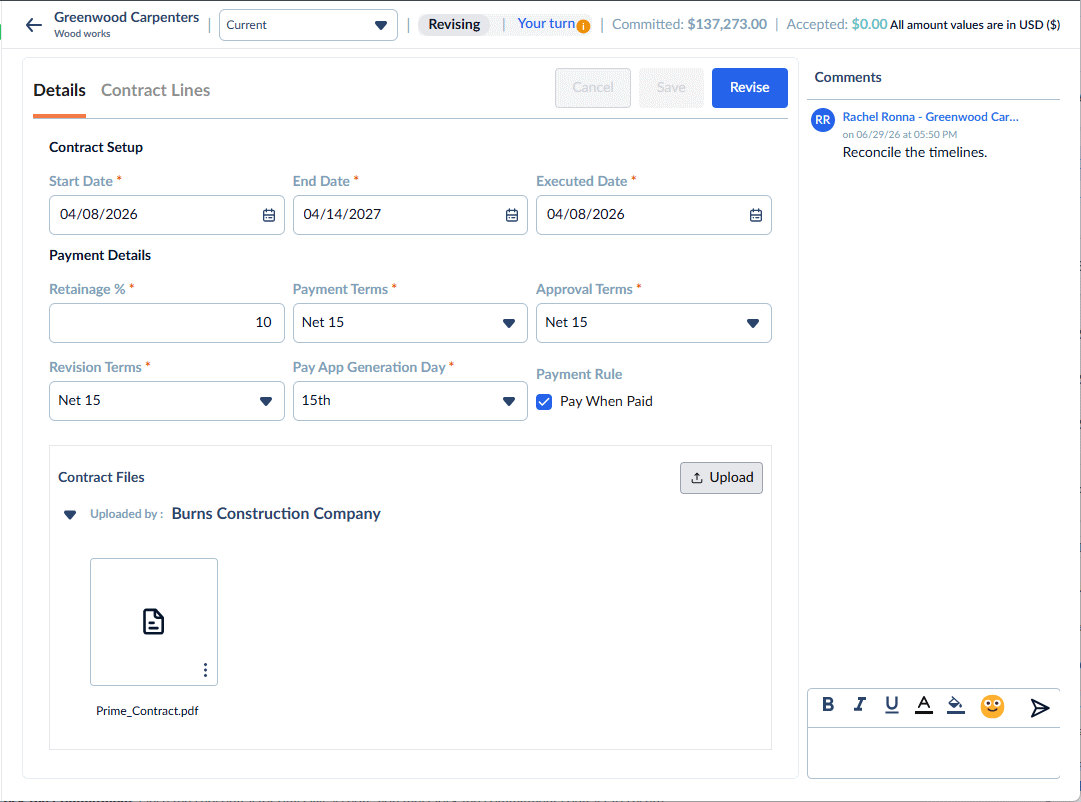Click the Executed Date field value
This screenshot has height=802, width=1081.
[585, 214]
